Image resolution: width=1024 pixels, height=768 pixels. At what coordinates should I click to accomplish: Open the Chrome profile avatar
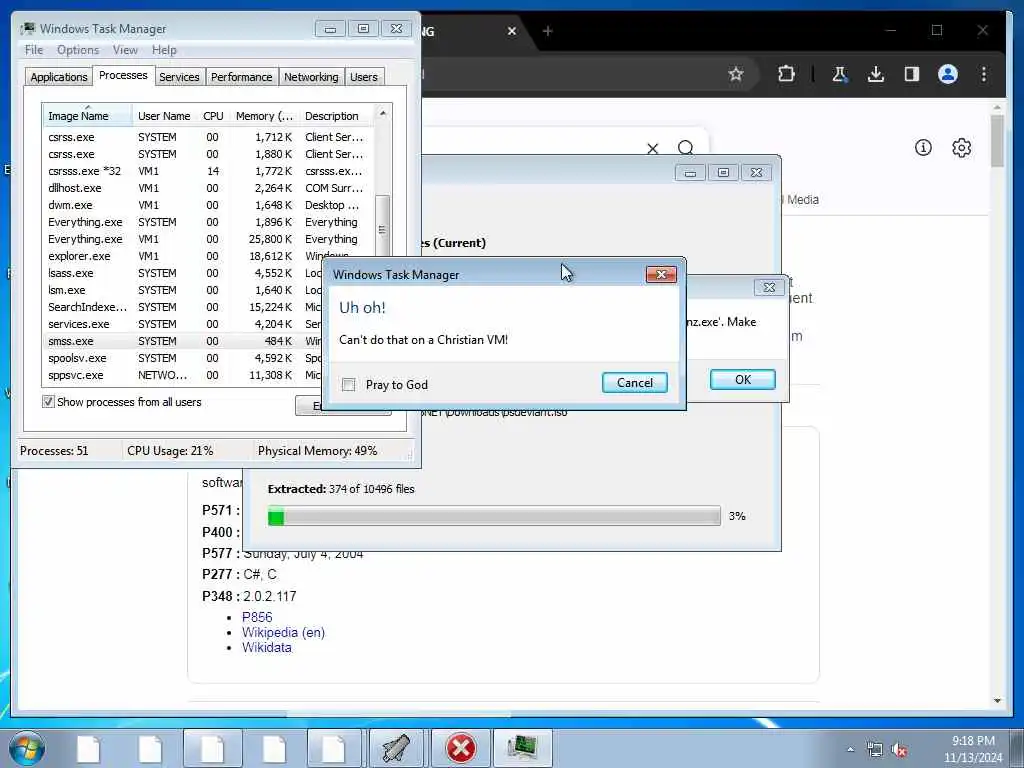pos(948,74)
